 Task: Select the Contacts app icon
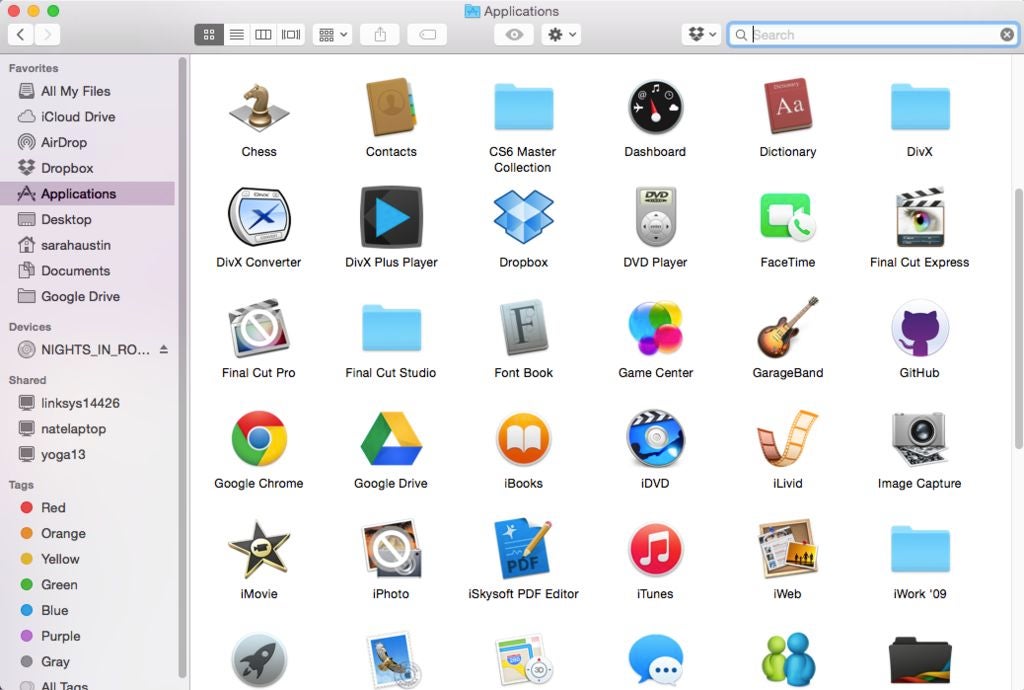pos(391,107)
